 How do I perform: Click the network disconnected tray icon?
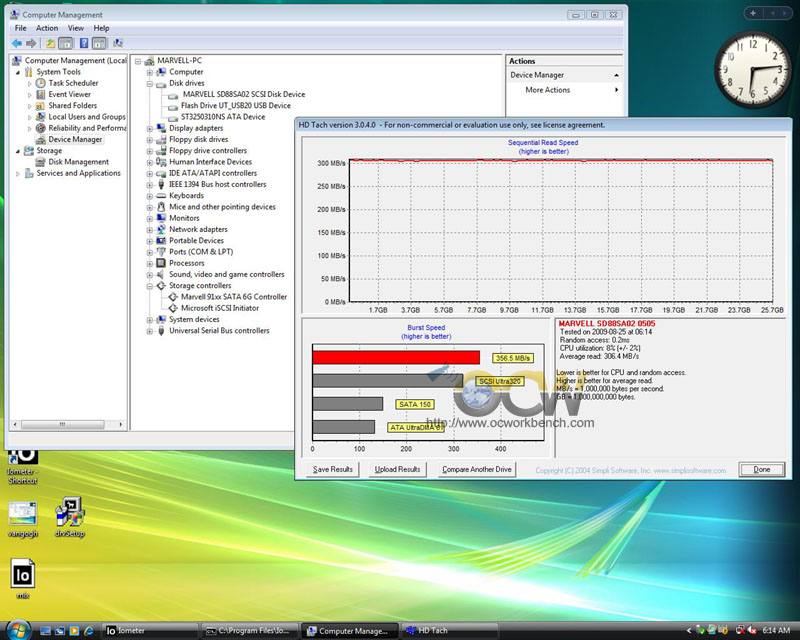click(740, 631)
